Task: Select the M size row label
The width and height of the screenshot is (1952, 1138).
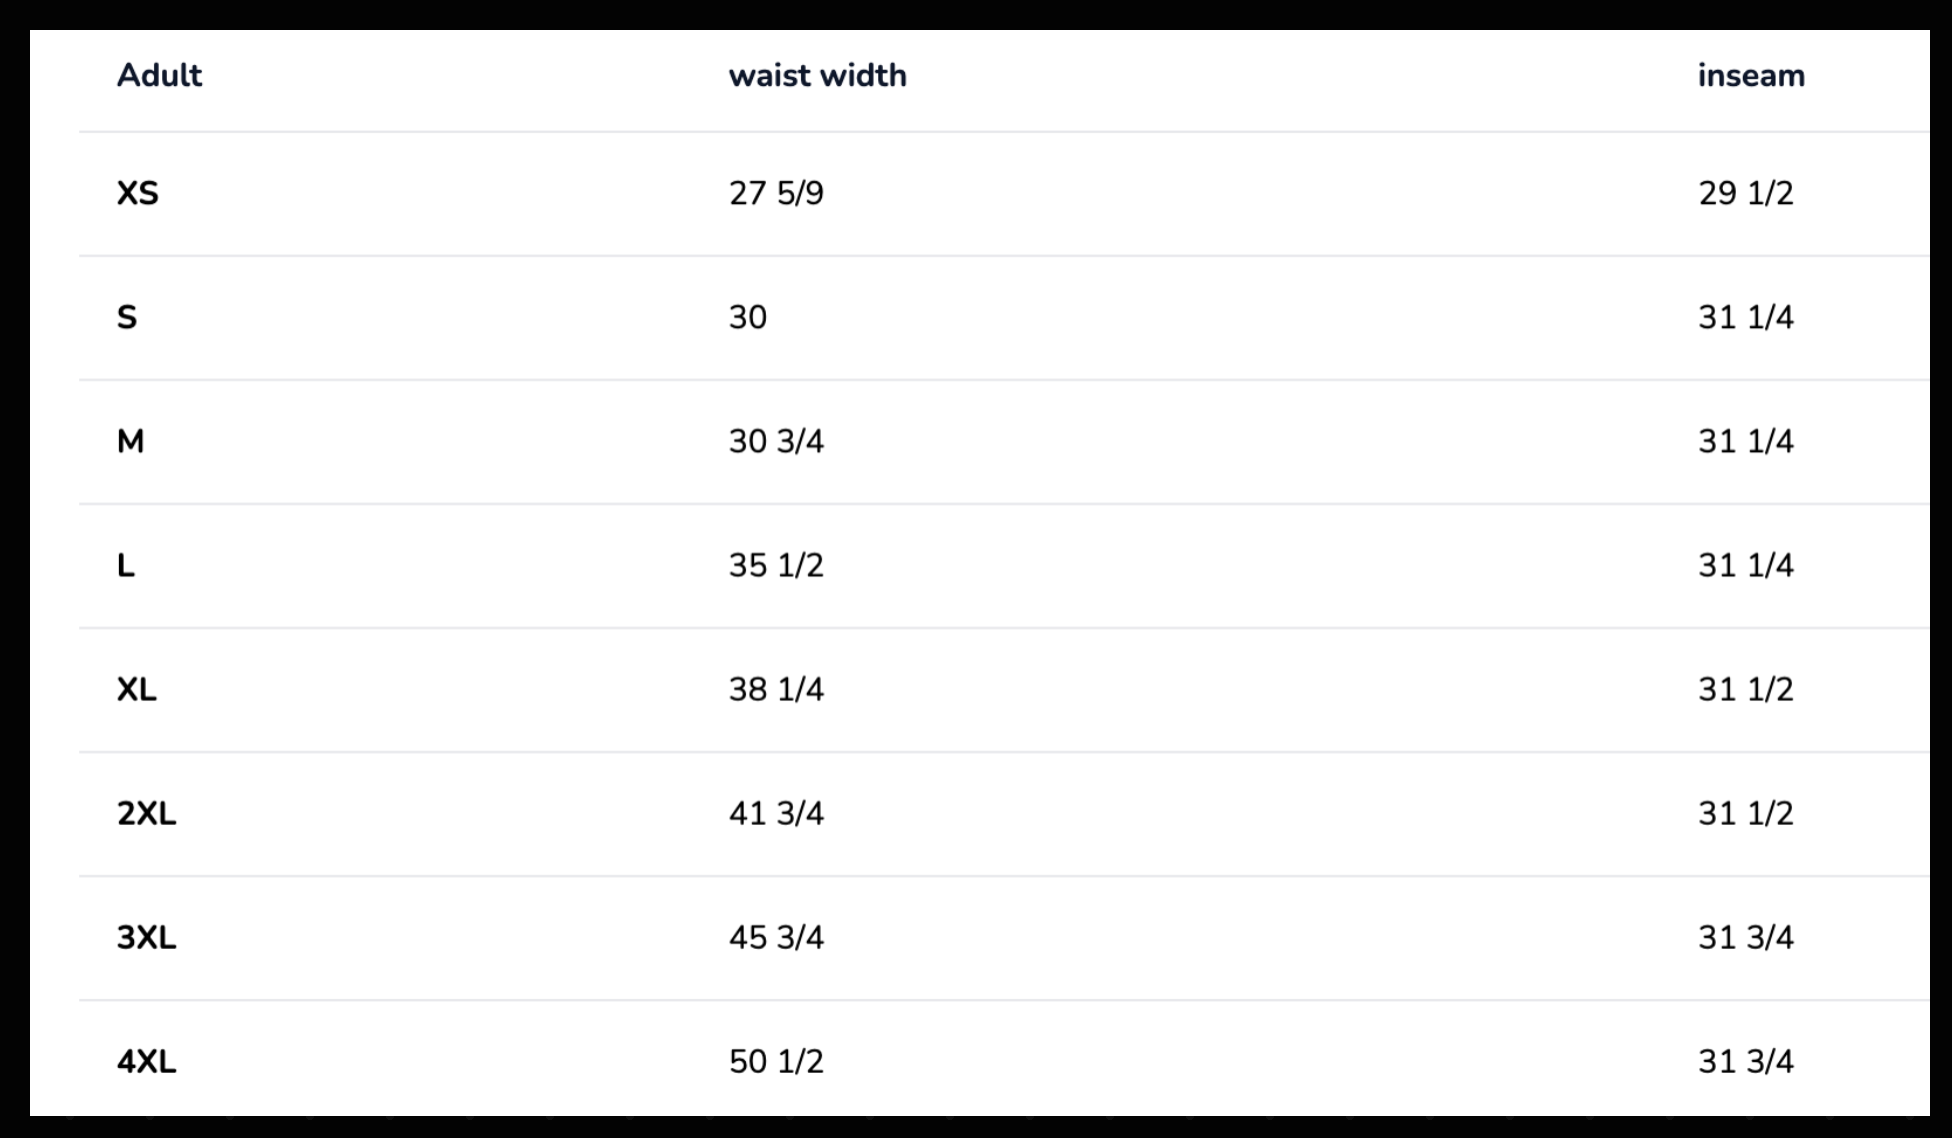Action: [x=131, y=441]
